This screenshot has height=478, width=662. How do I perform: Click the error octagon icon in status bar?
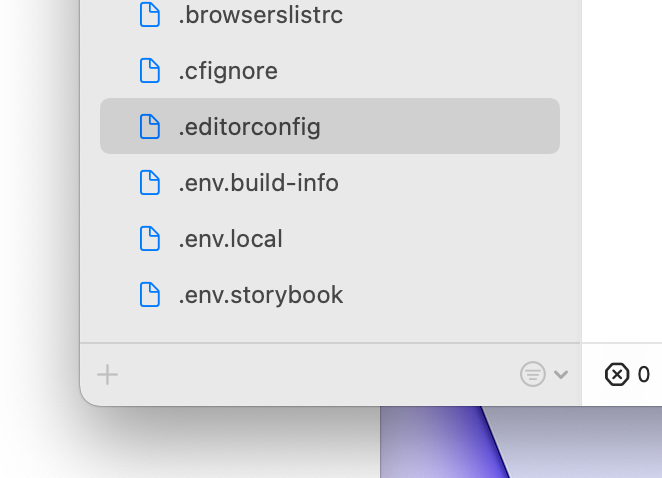coord(617,375)
